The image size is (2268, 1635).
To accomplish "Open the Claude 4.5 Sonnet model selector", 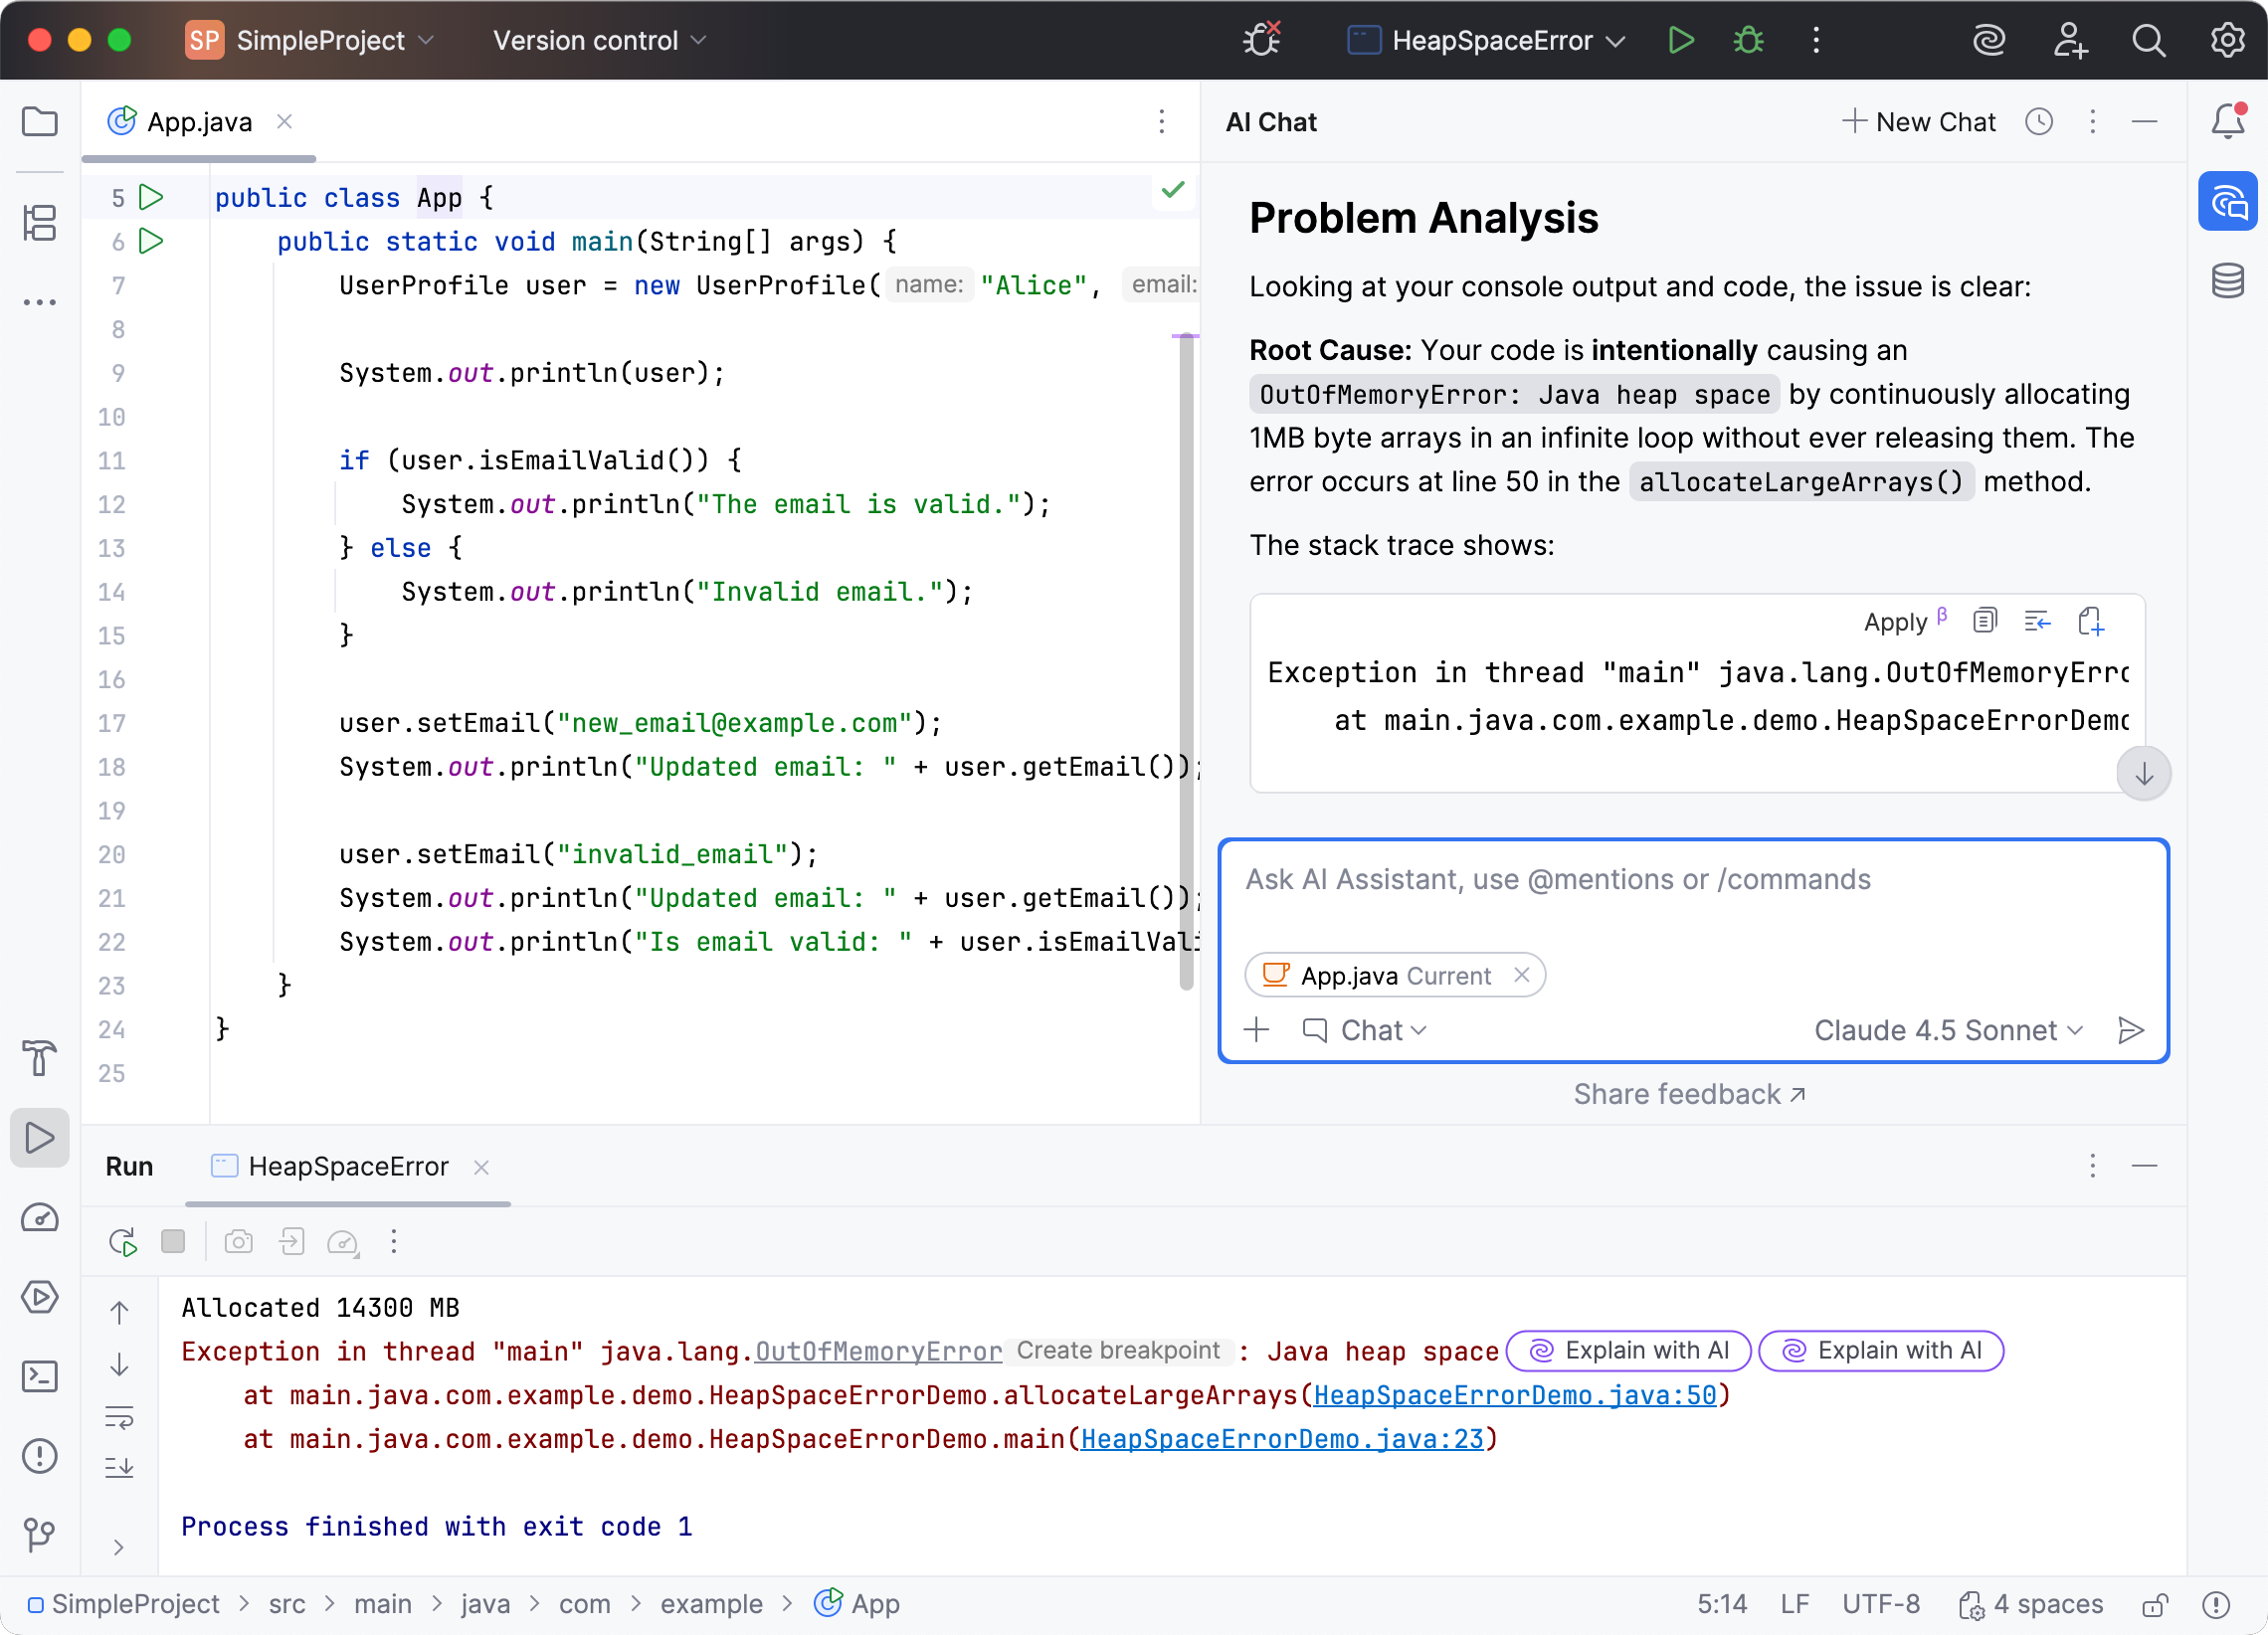I will click(1945, 1030).
